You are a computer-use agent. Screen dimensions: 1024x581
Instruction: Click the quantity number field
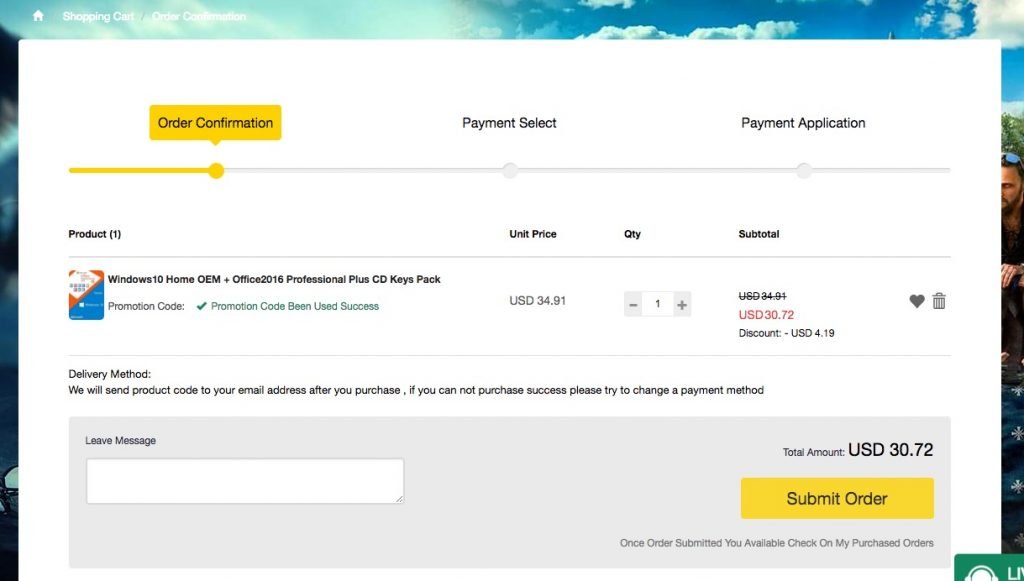tap(658, 304)
